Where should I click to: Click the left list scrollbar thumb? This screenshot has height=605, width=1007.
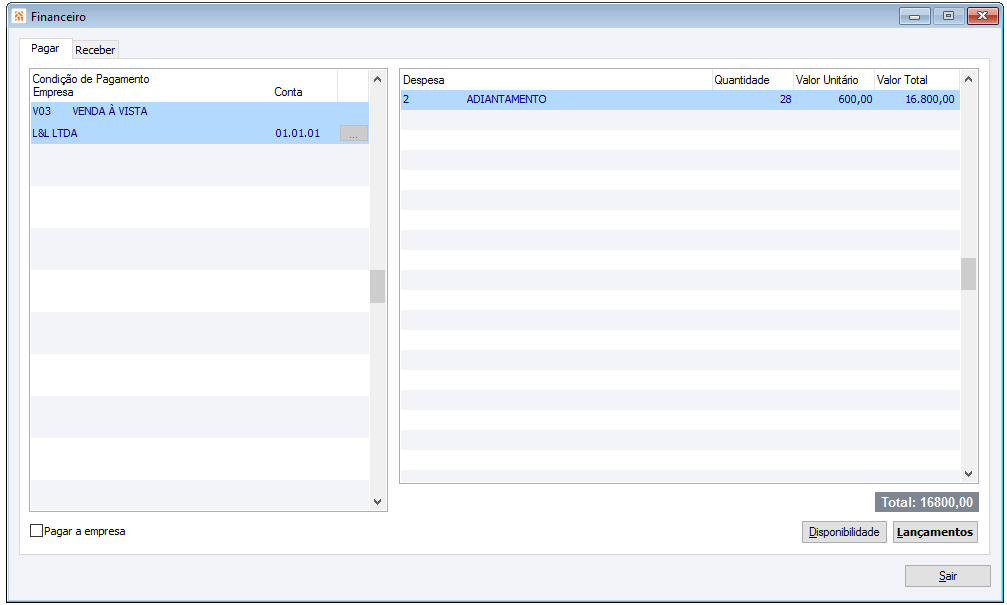coord(378,286)
